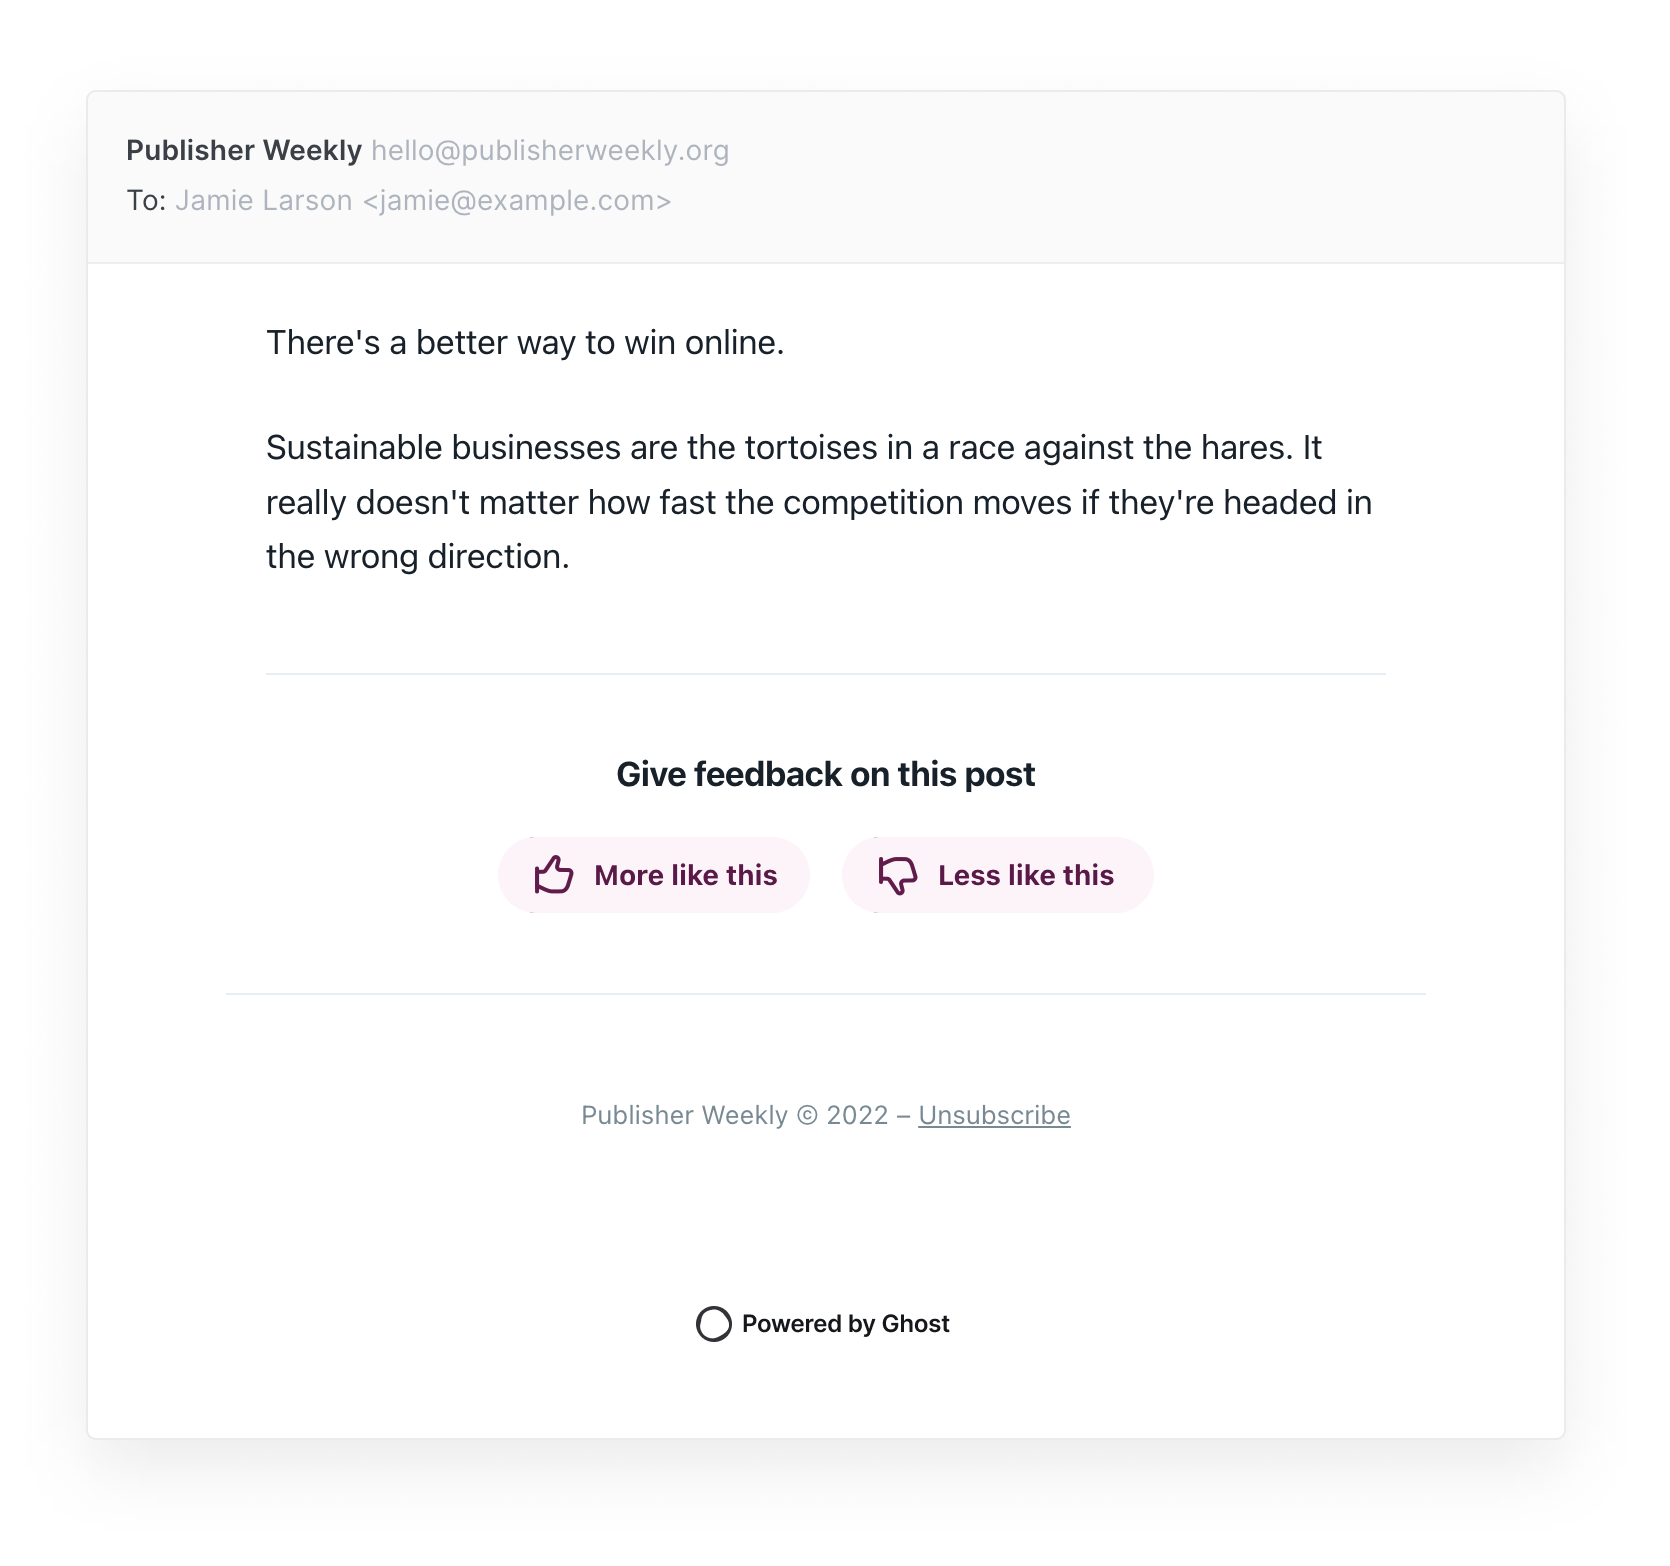The height and width of the screenshot is (1566, 1670).
Task: Click sender address hello@publisherweekly.org
Action: tap(550, 151)
